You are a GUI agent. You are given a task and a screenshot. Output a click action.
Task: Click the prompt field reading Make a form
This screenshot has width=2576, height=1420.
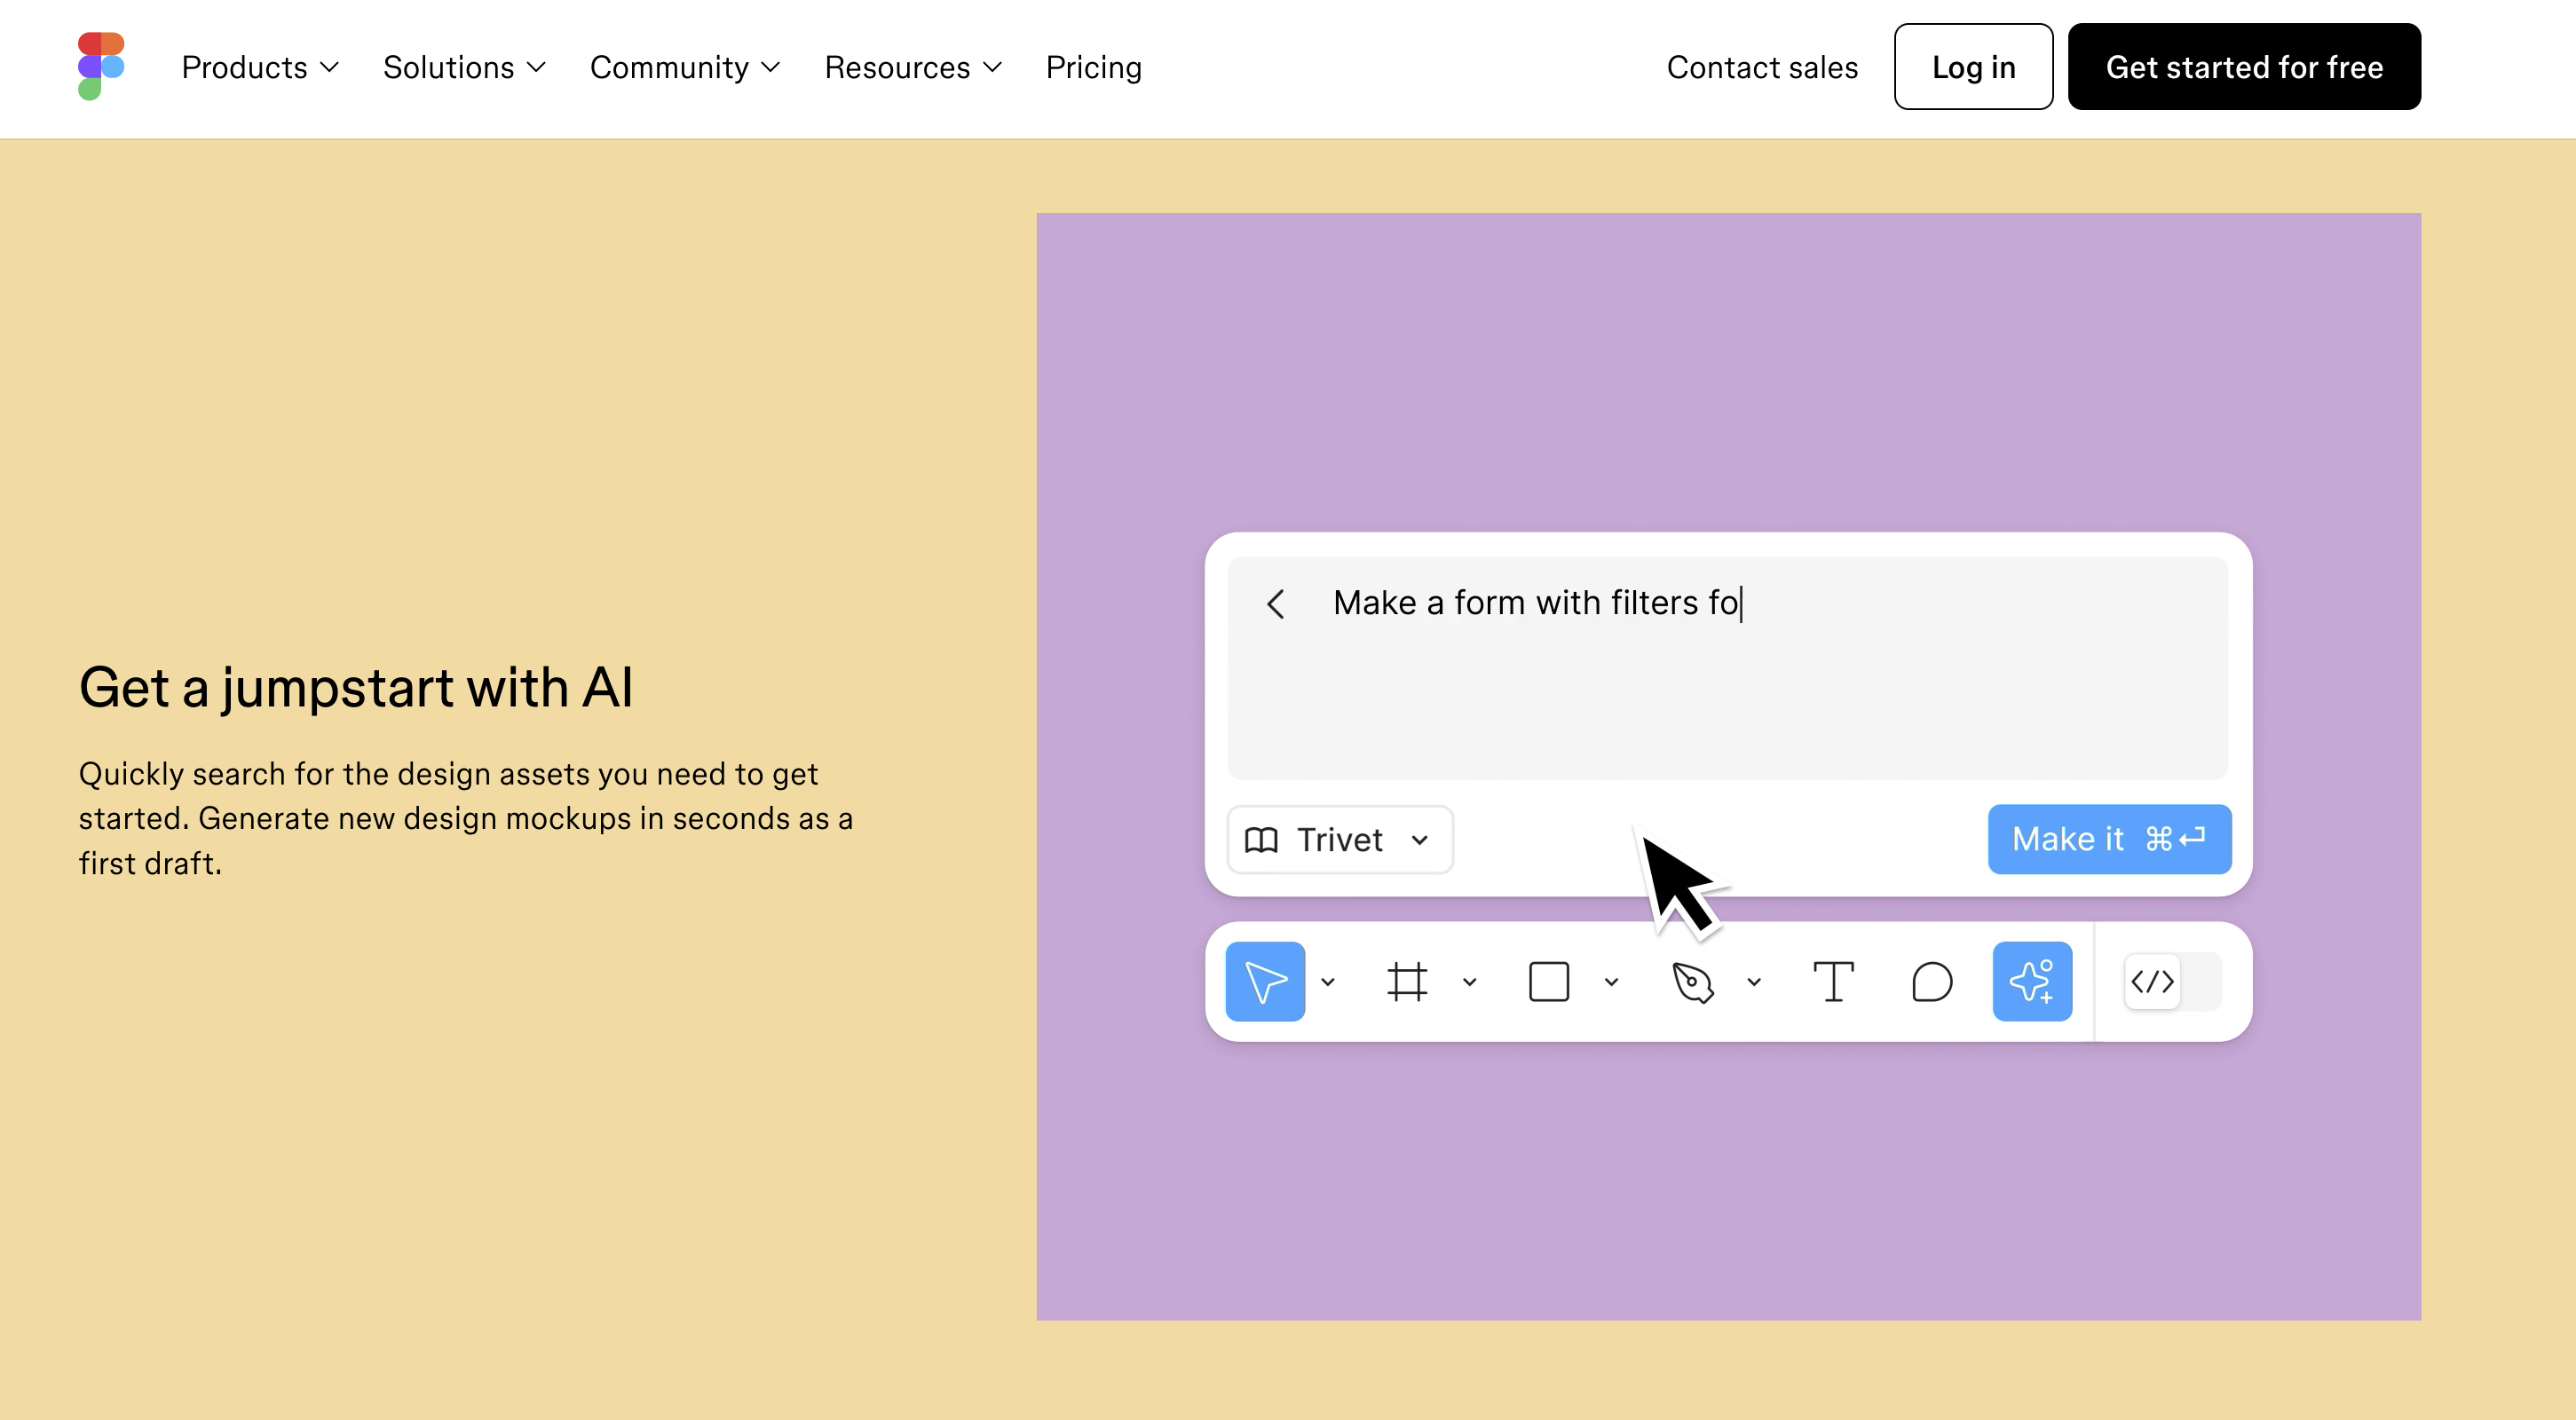(x=1727, y=668)
